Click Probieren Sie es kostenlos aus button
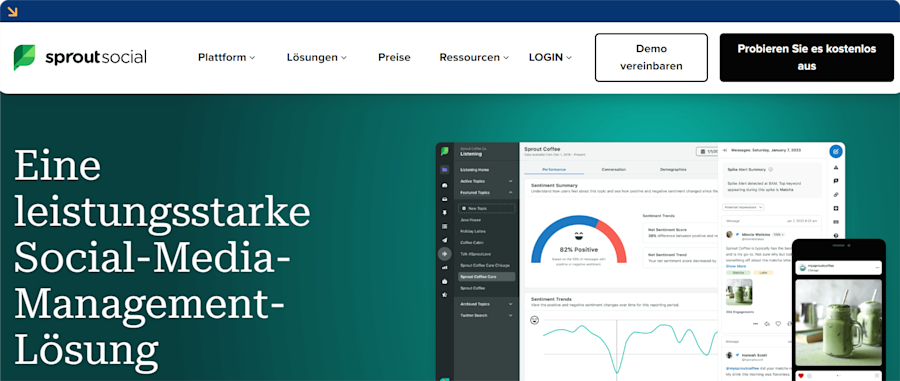 point(806,57)
